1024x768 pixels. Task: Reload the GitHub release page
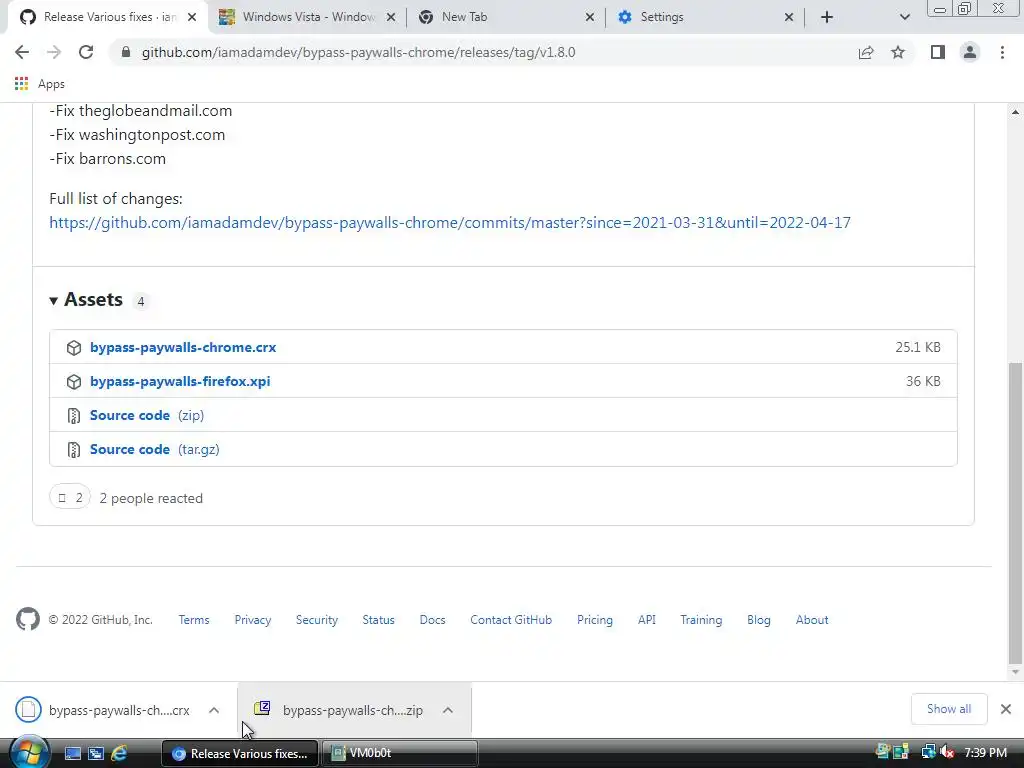86,52
